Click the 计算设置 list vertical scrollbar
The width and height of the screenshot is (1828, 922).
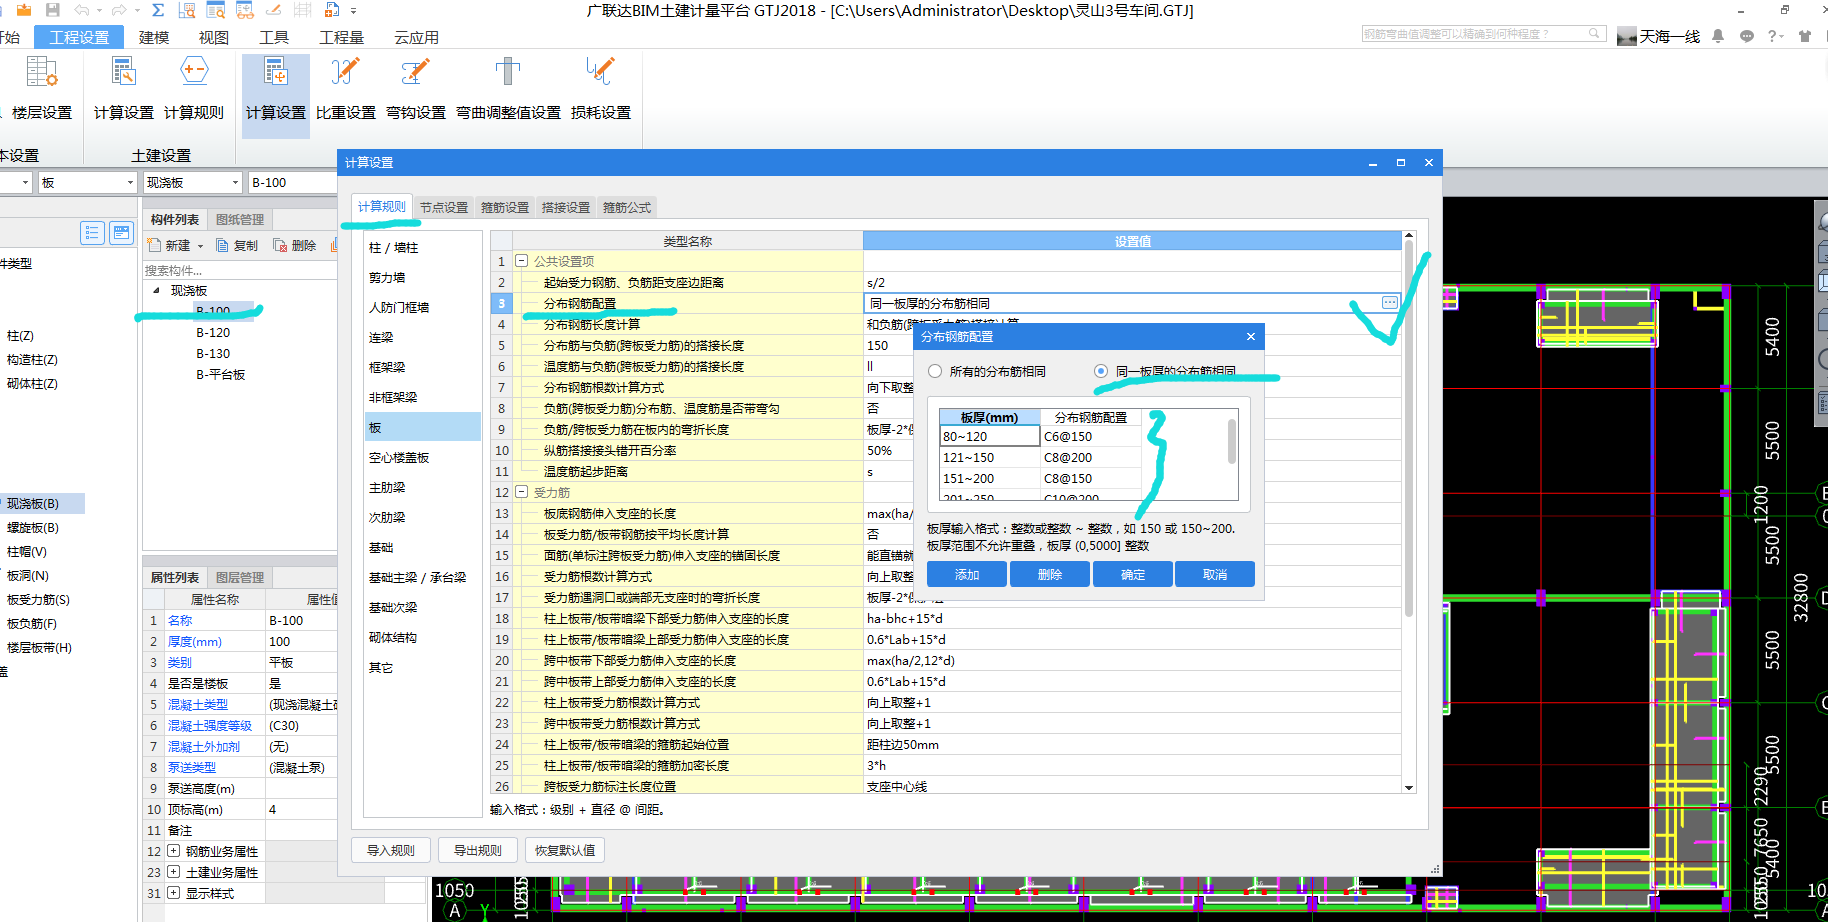[1409, 428]
